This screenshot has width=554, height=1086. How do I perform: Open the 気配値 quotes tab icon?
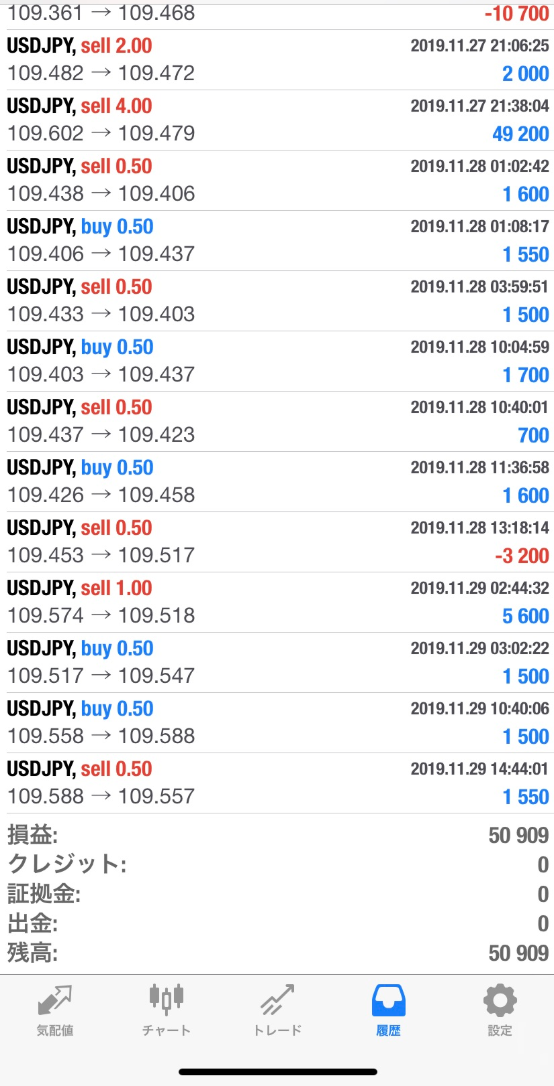click(x=55, y=999)
